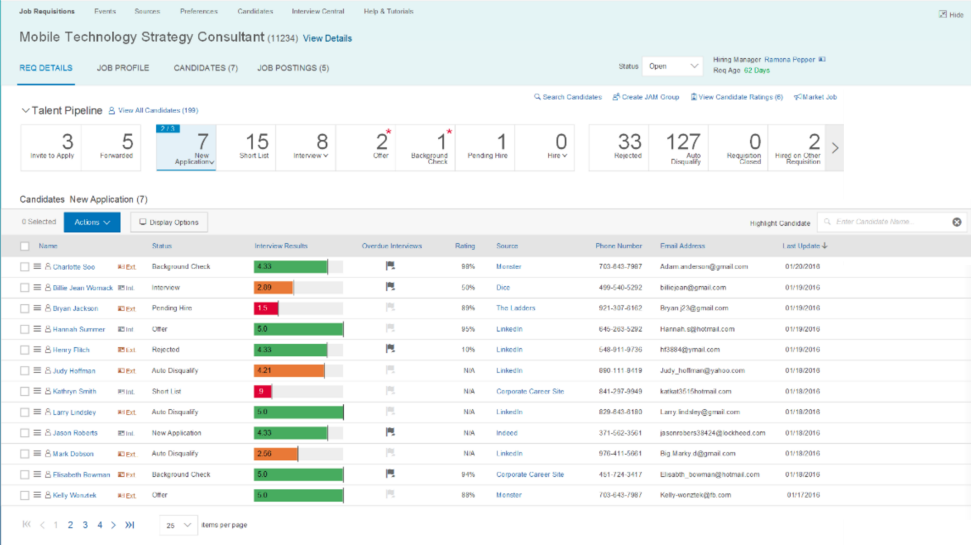The image size is (971, 545).
Task: Expand the Actions dropdown button
Action: pos(92,222)
